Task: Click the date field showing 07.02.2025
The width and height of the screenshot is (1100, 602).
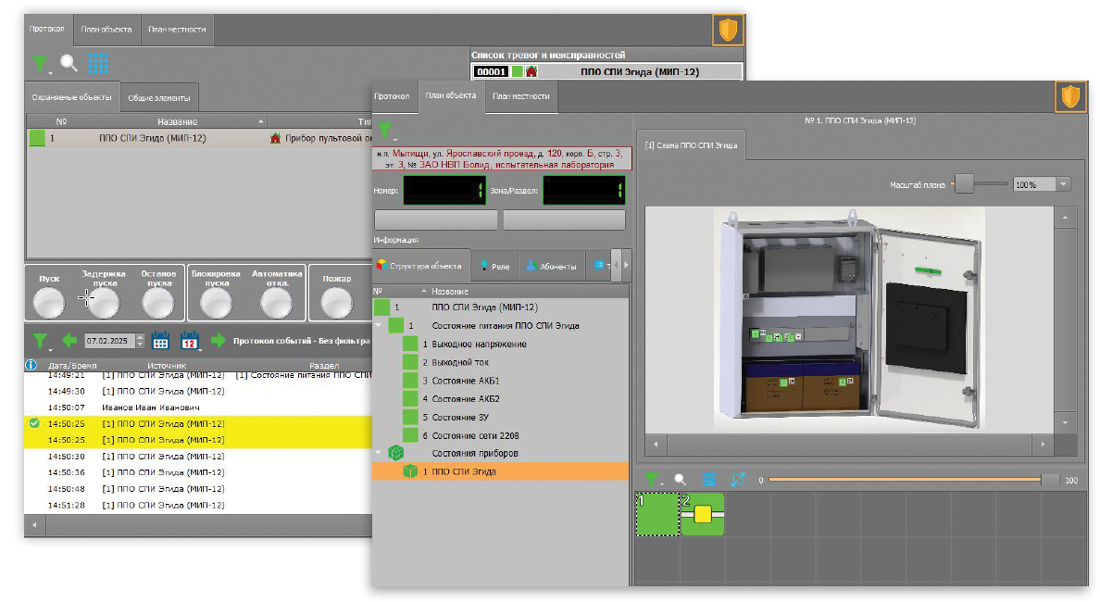Action: (109, 341)
